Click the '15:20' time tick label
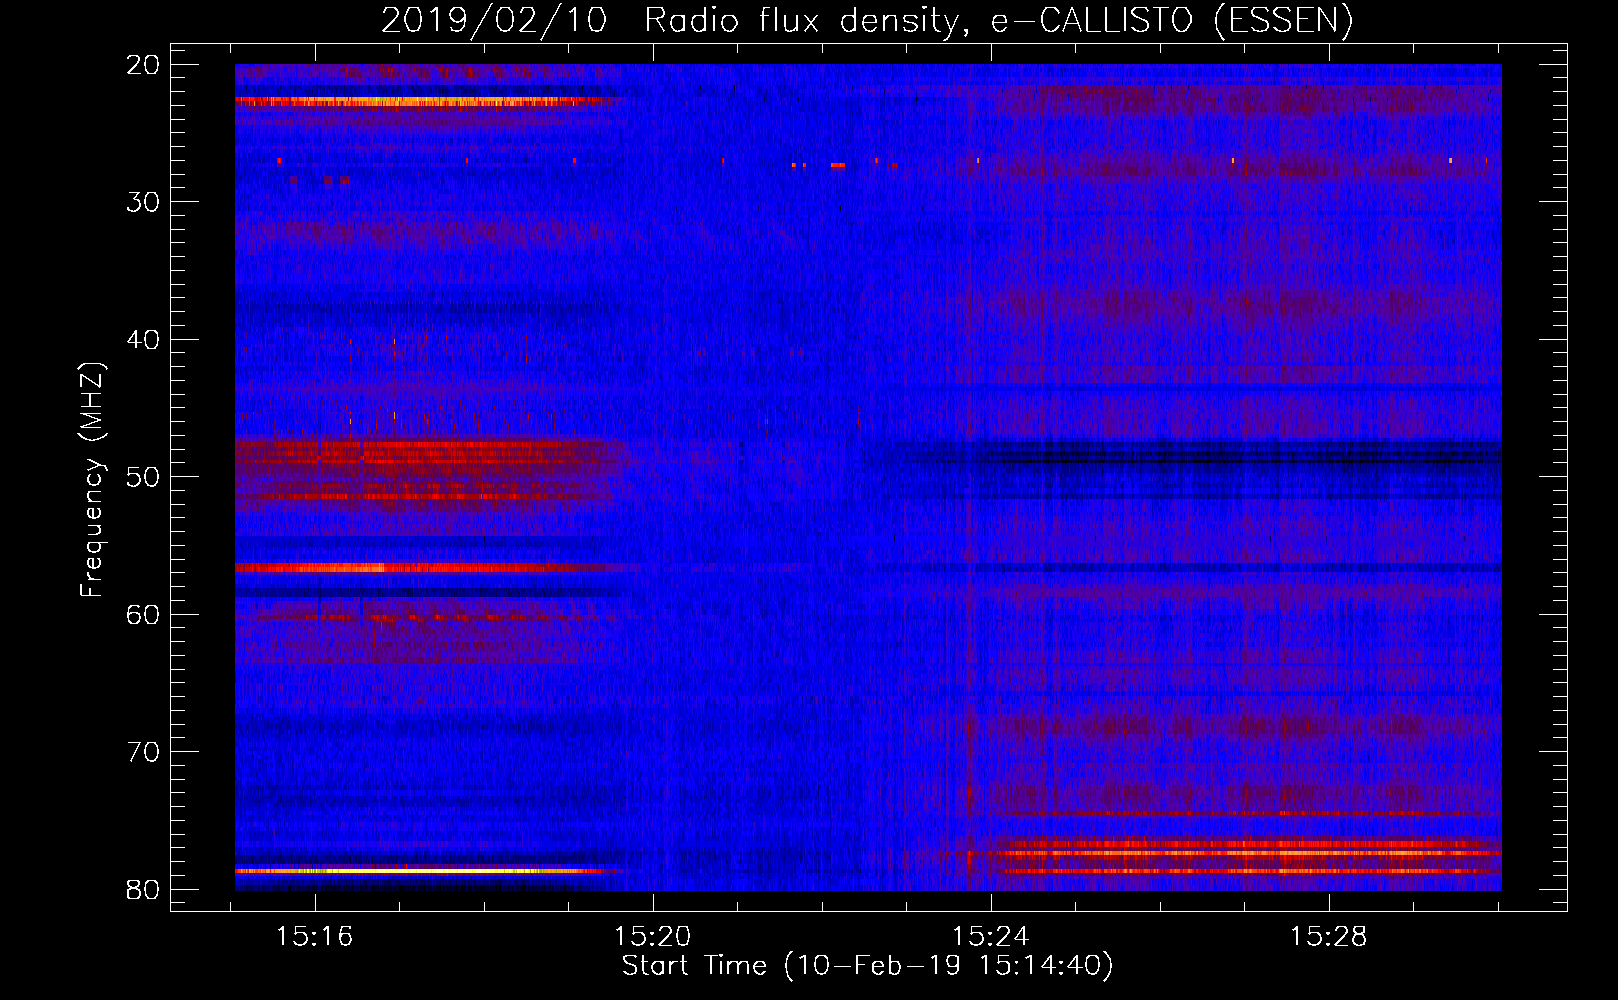Image resolution: width=1618 pixels, height=1000 pixels. [x=653, y=937]
